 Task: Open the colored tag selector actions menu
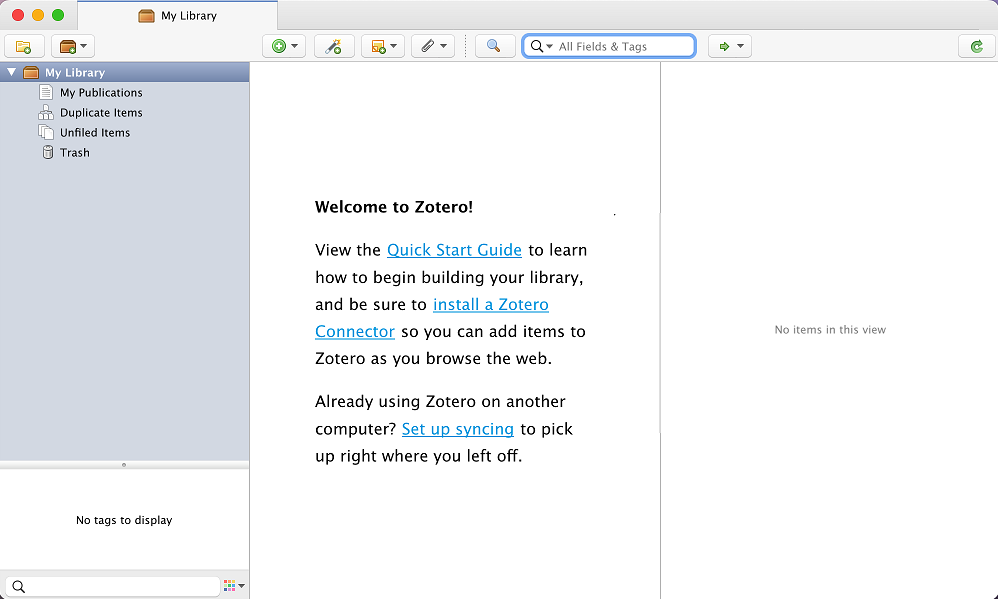click(x=234, y=586)
